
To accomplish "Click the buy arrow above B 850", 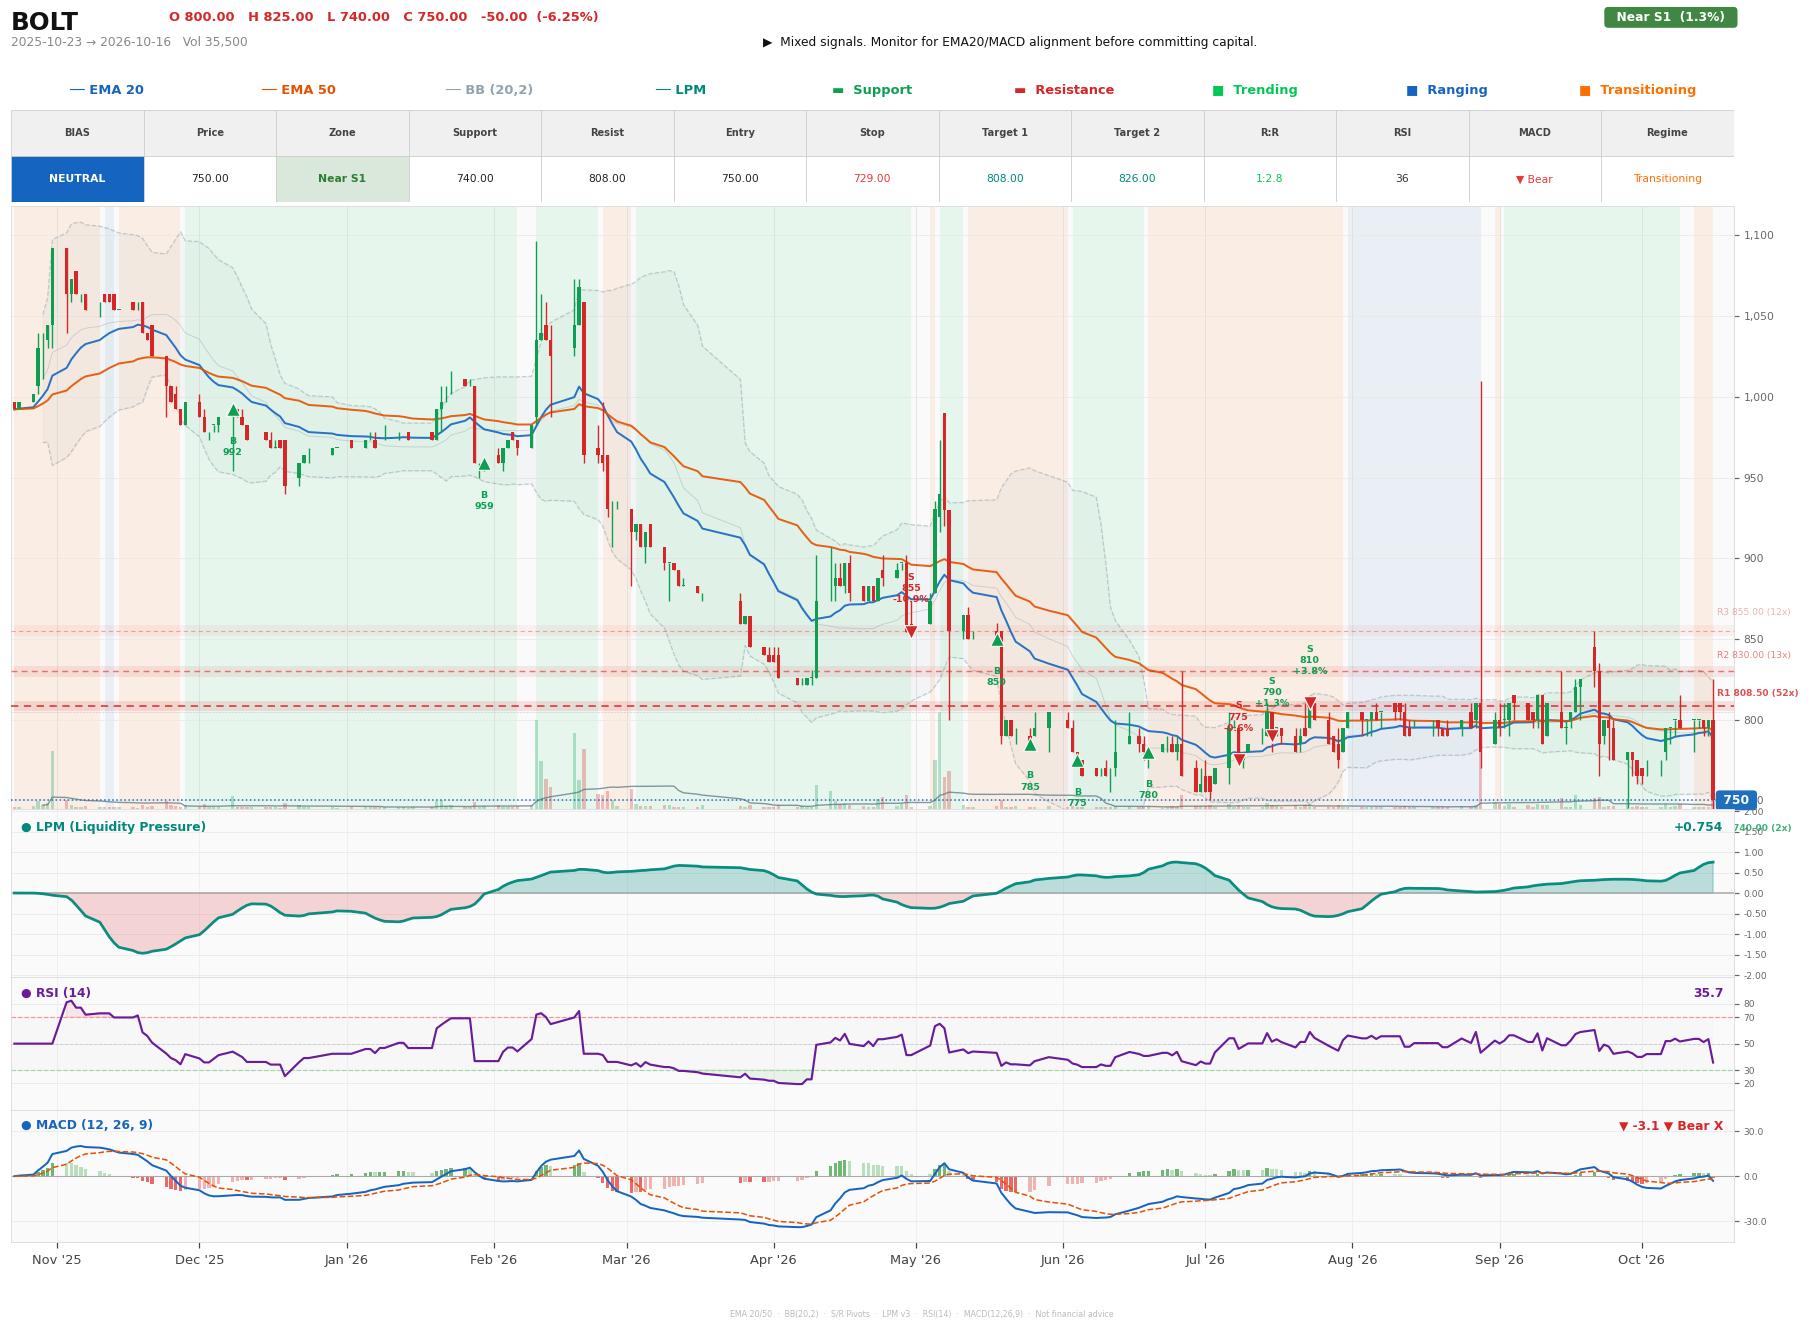I will pyautogui.click(x=997, y=640).
